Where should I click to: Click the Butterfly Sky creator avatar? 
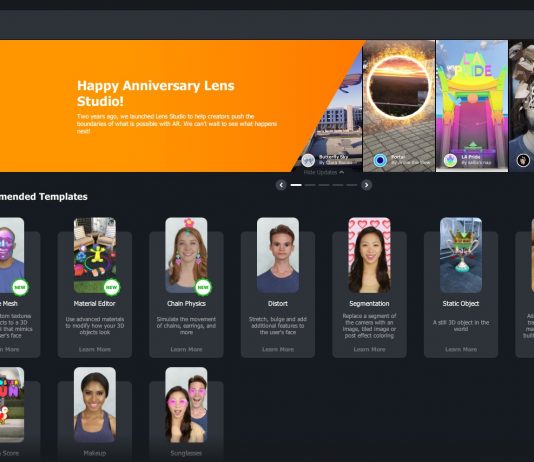[308, 160]
